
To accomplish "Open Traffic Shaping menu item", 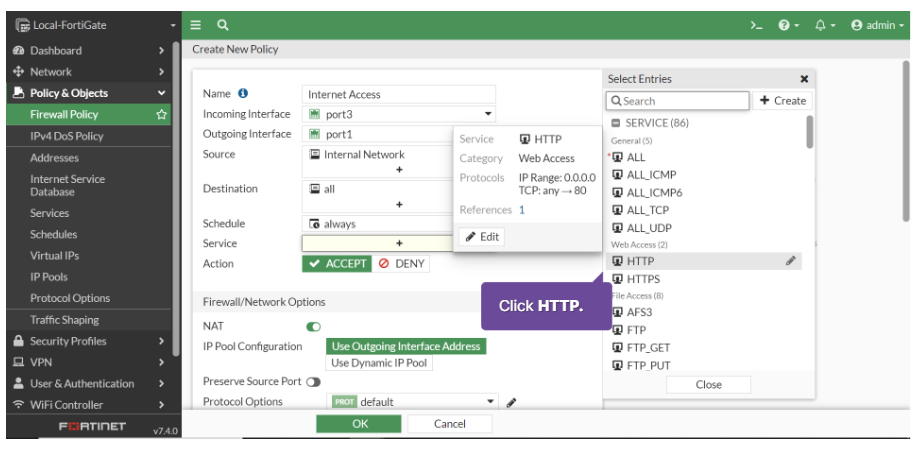I will point(65,320).
